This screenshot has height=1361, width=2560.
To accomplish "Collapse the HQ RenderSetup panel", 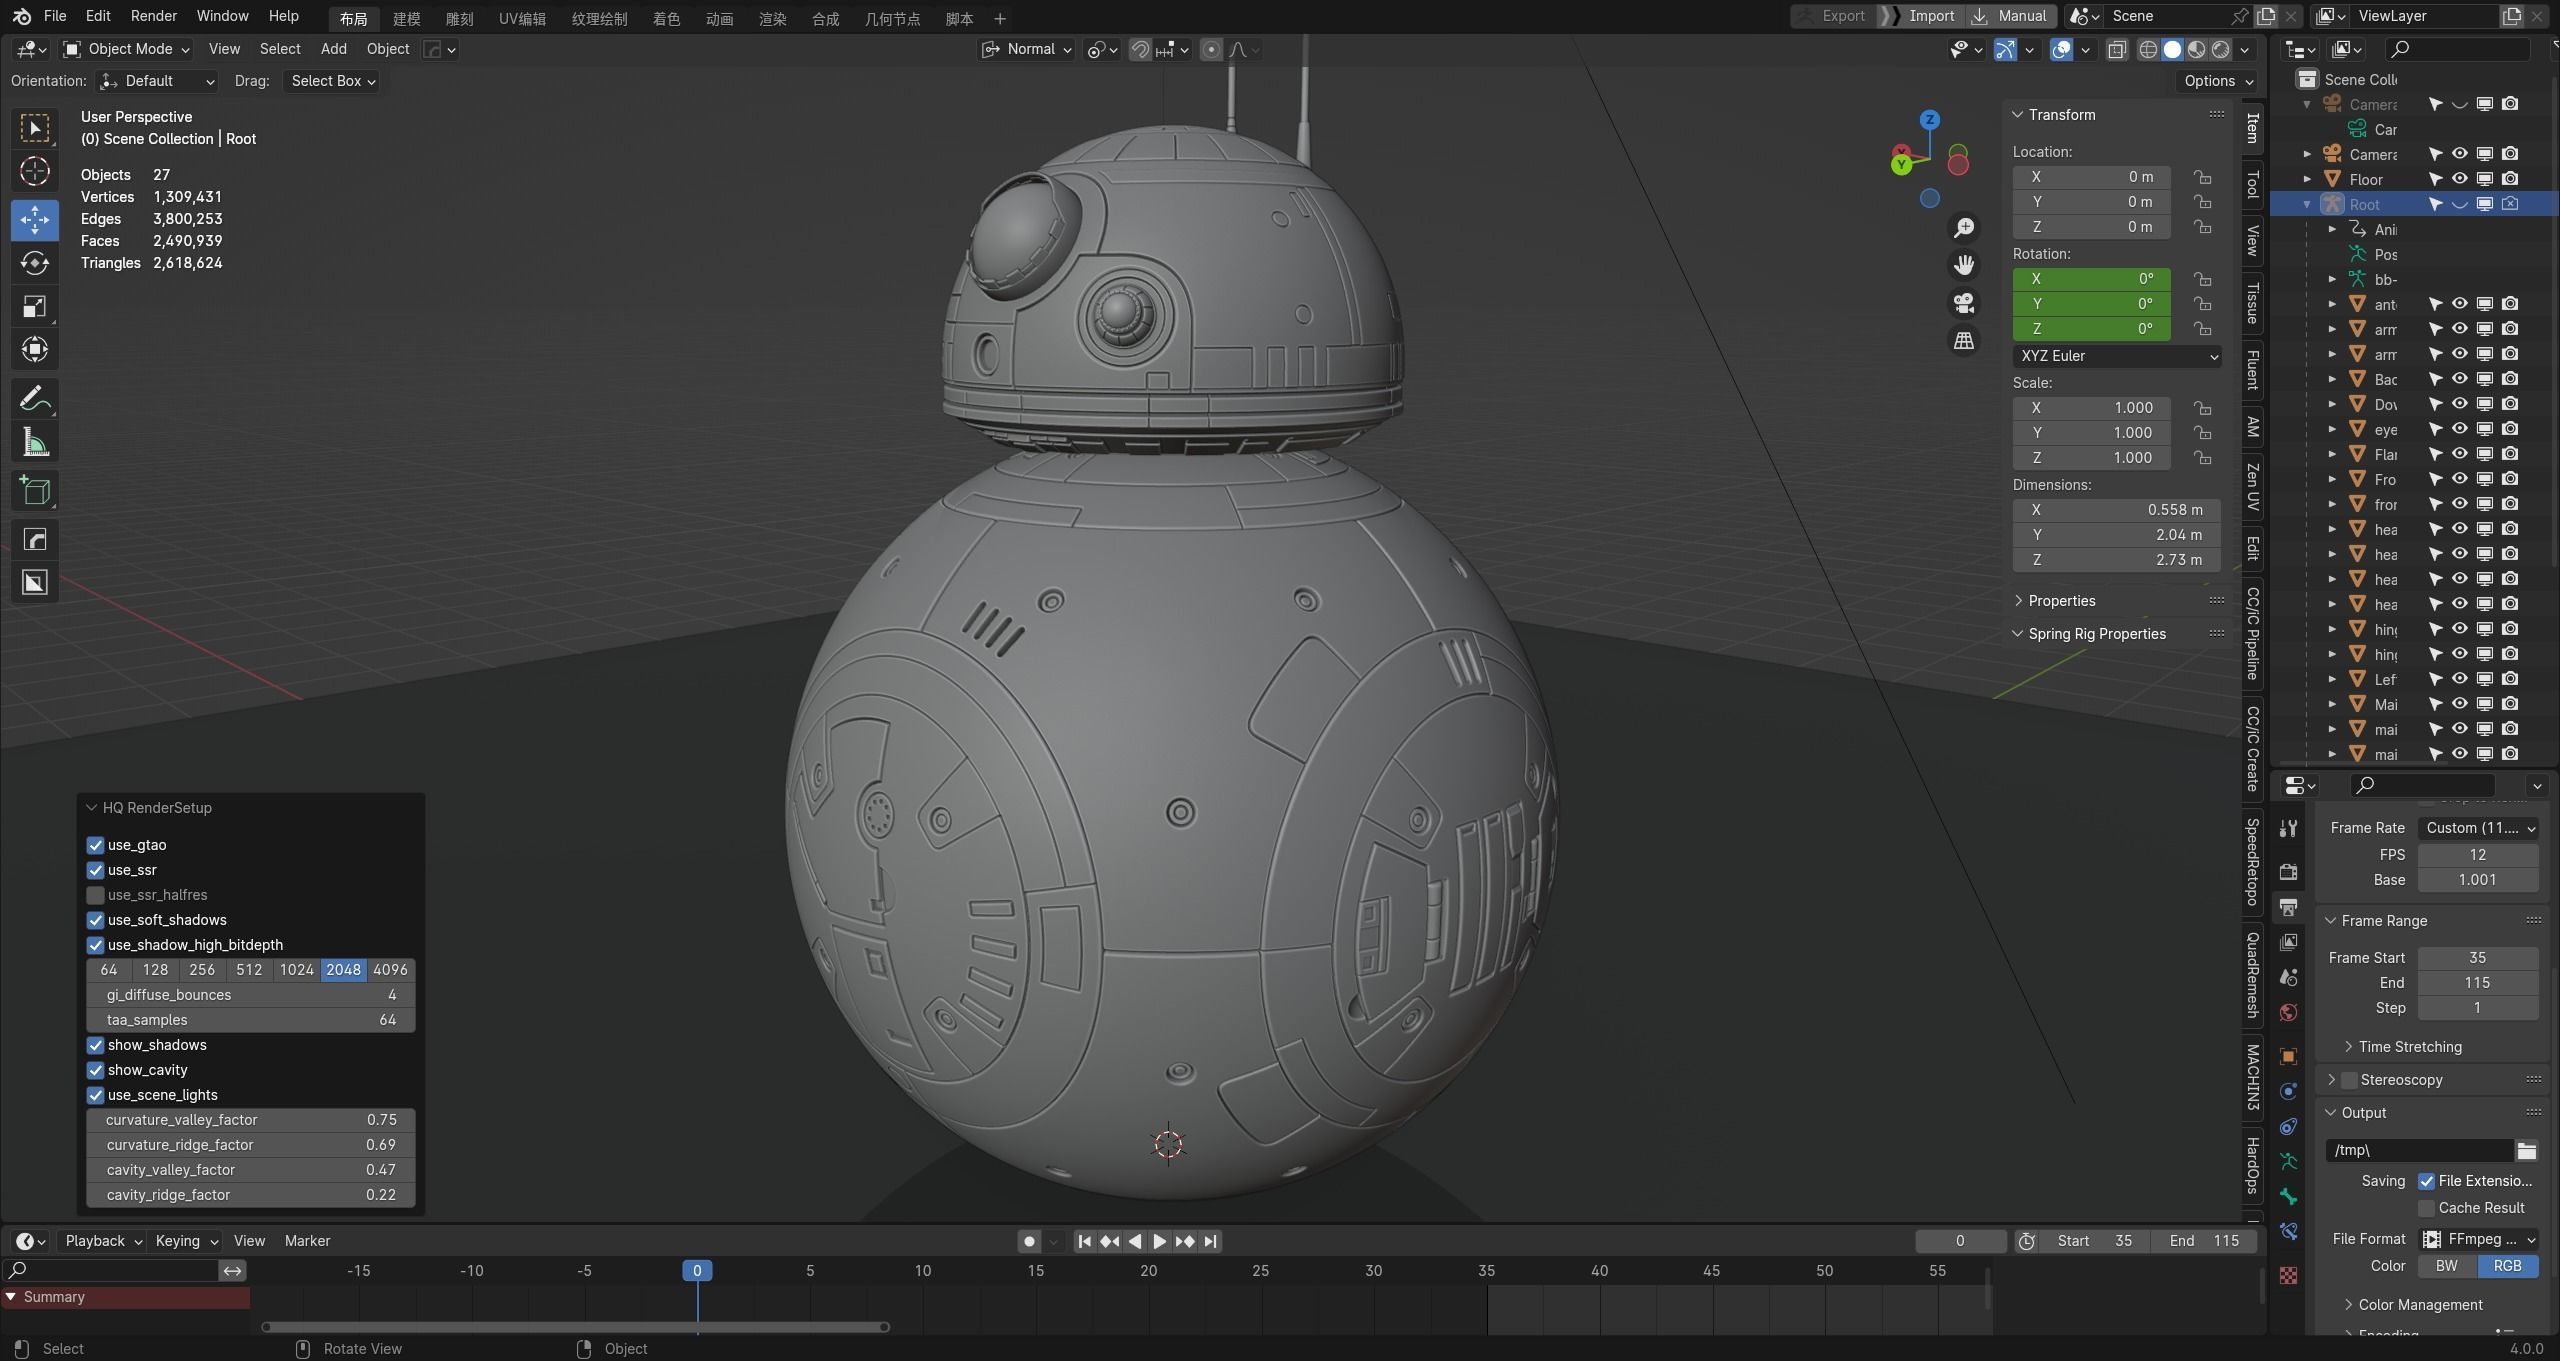I will (92, 808).
